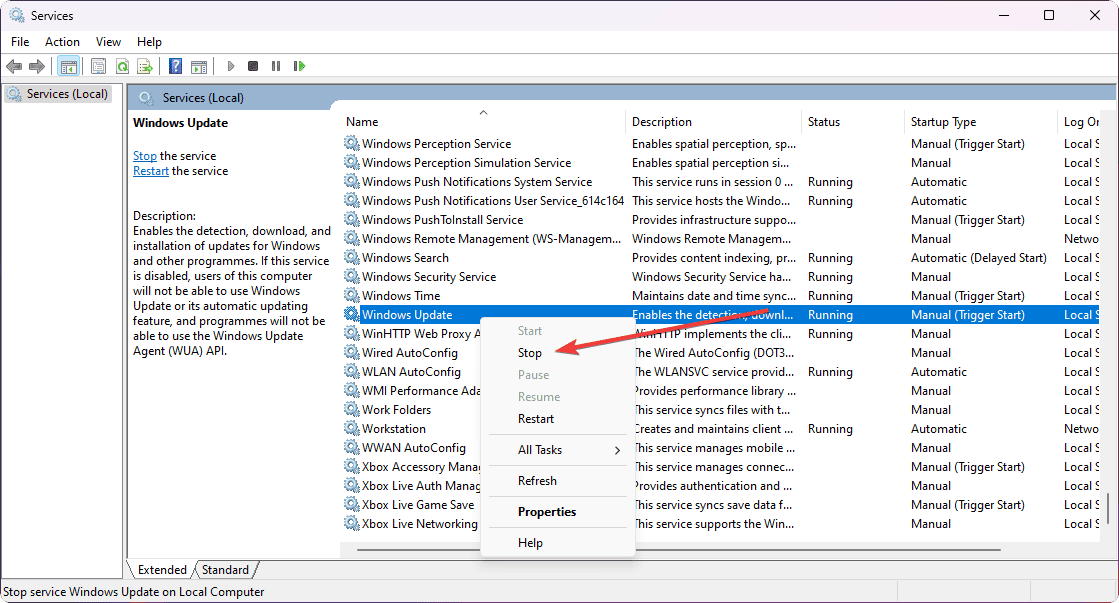
Task: Click the Forward navigation arrow icon
Action: [x=38, y=66]
